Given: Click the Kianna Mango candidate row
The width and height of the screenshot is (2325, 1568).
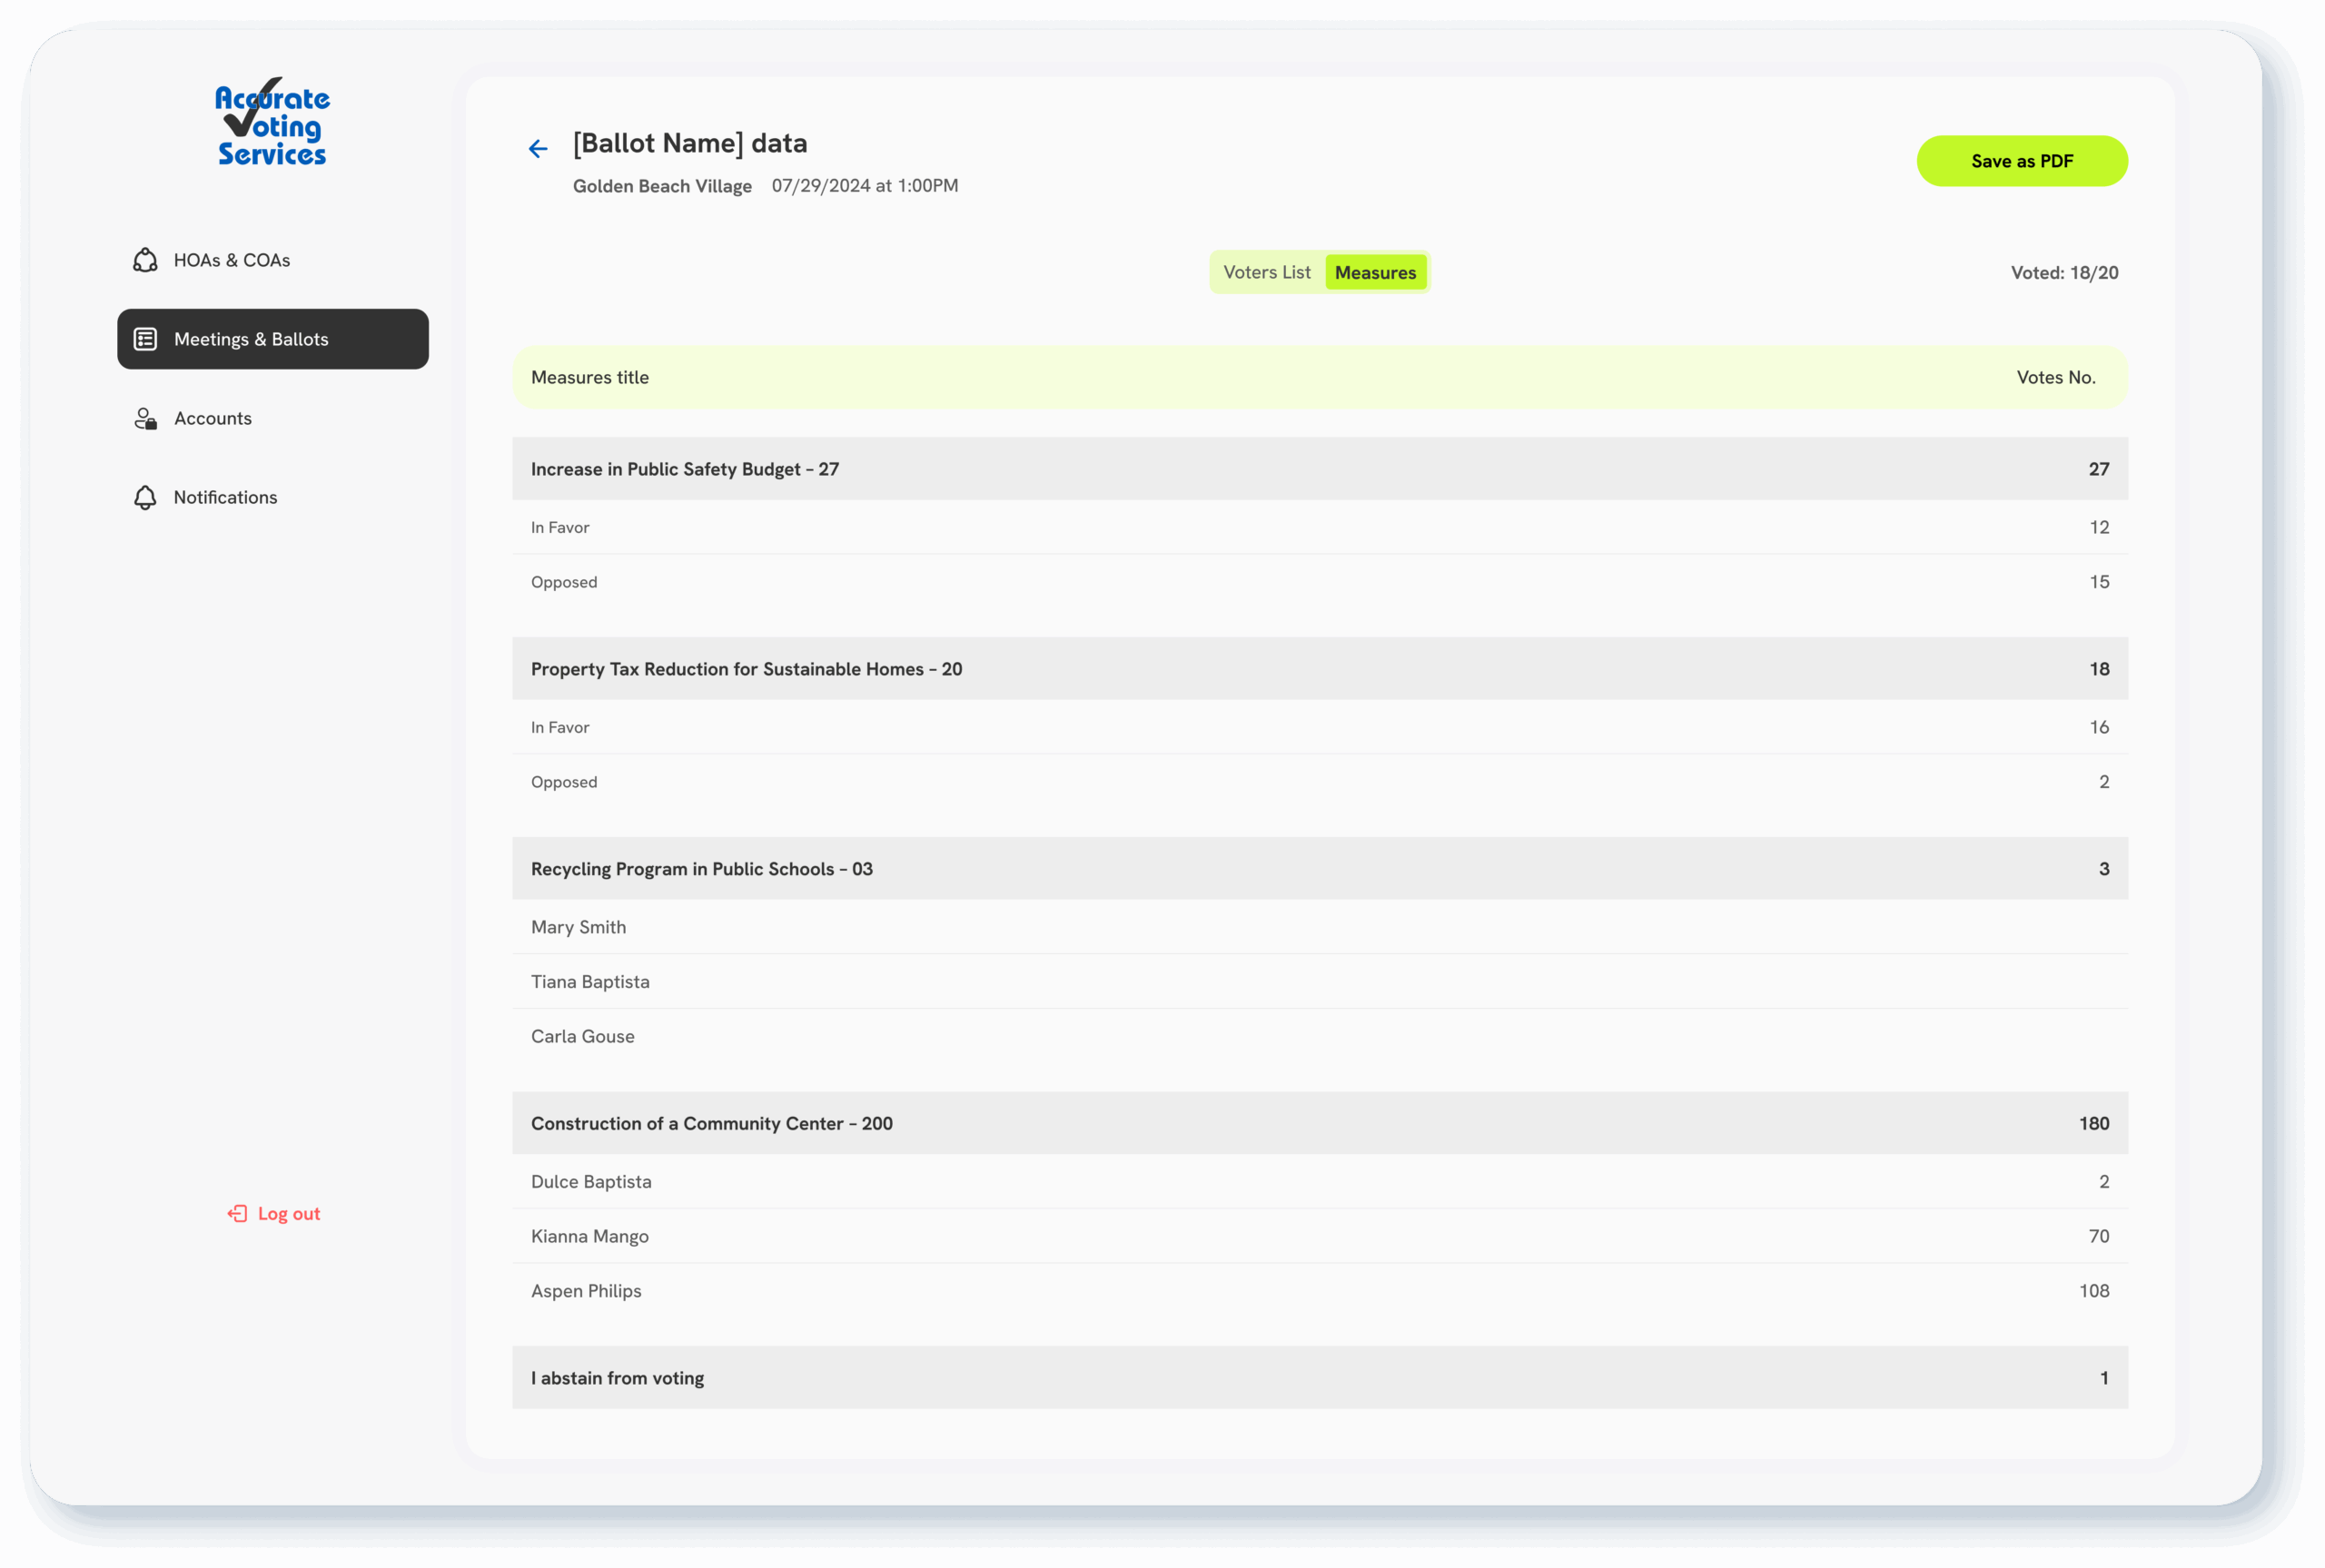Looking at the screenshot, I should (x=1319, y=1236).
